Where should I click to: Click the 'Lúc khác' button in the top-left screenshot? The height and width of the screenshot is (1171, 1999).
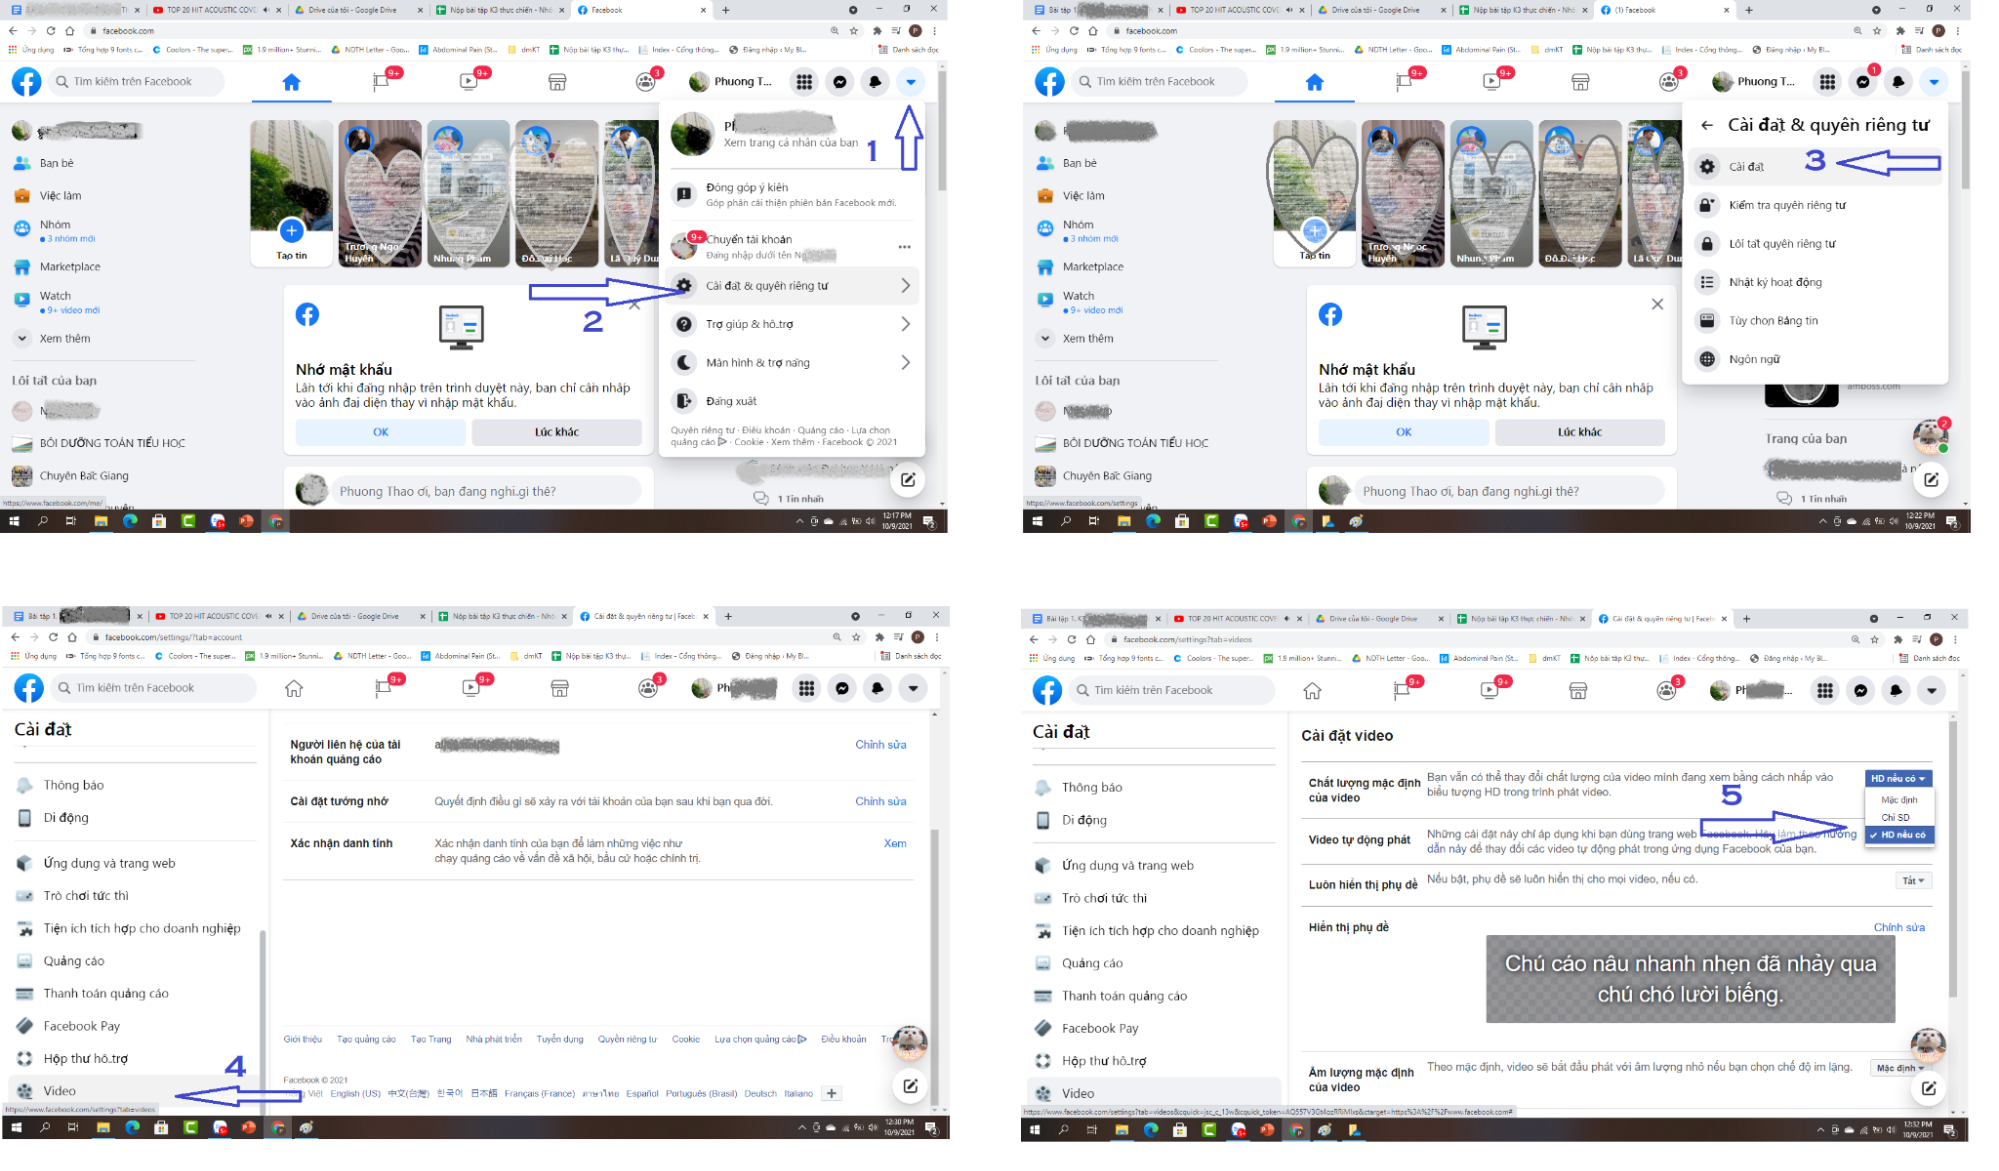tap(556, 432)
